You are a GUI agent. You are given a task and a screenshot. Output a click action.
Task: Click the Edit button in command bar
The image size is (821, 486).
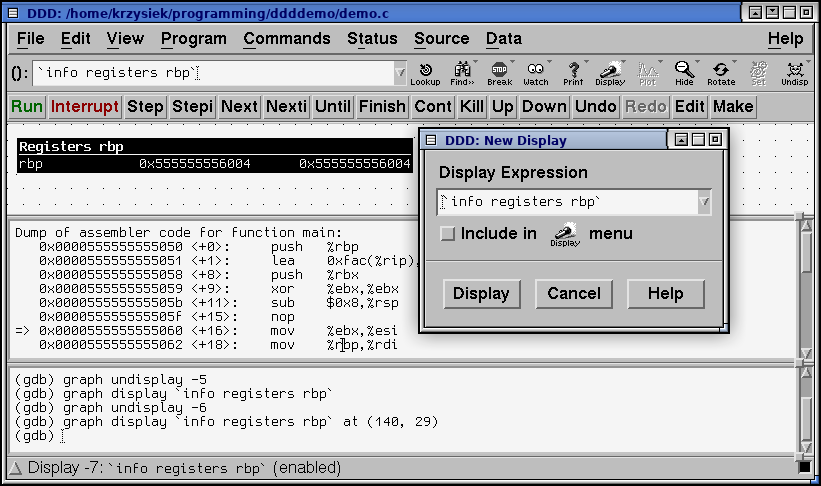(690, 106)
